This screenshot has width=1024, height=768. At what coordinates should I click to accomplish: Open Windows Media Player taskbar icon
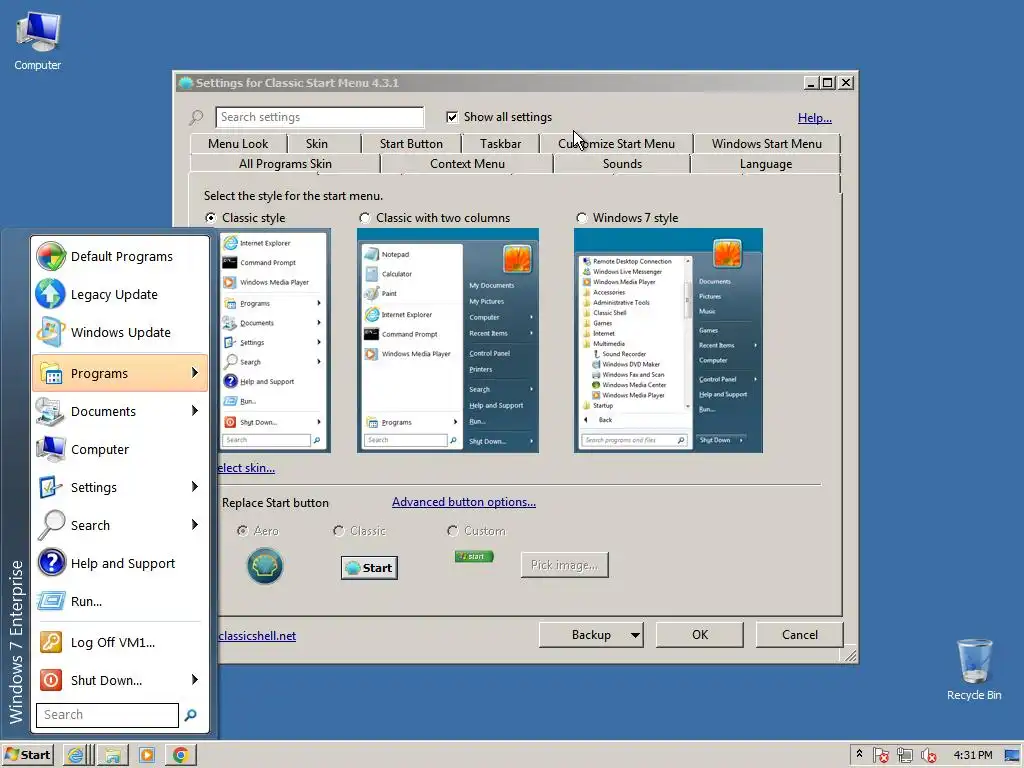pyautogui.click(x=147, y=756)
